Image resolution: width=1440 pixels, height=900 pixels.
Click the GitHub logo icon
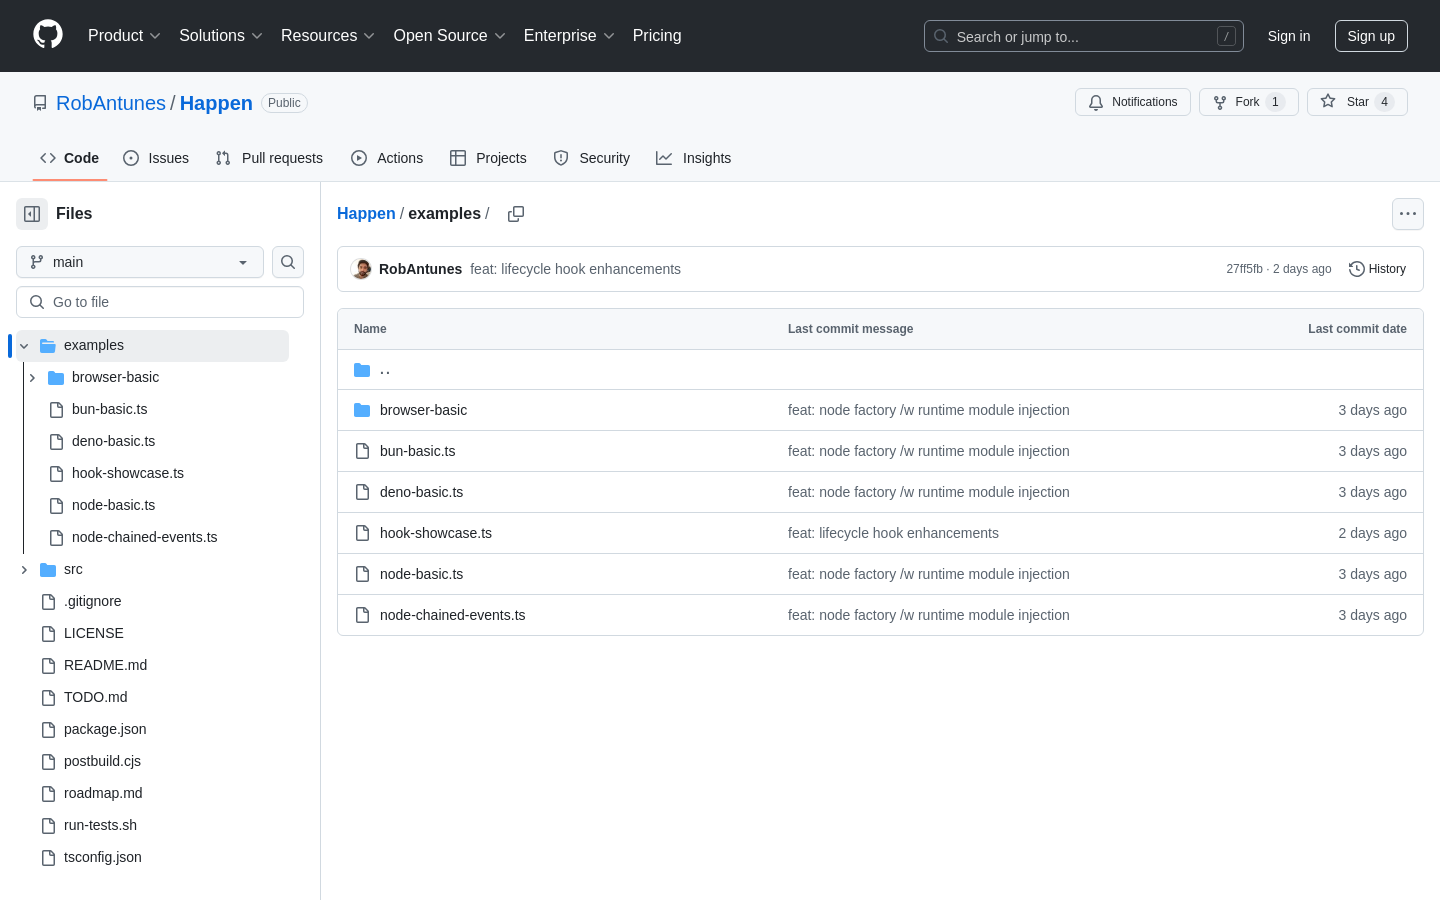coord(48,35)
